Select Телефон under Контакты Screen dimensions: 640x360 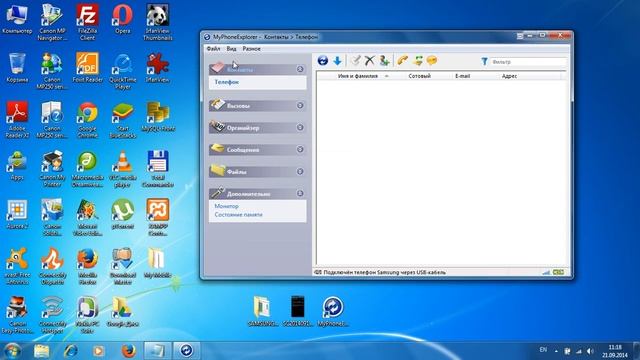227,82
